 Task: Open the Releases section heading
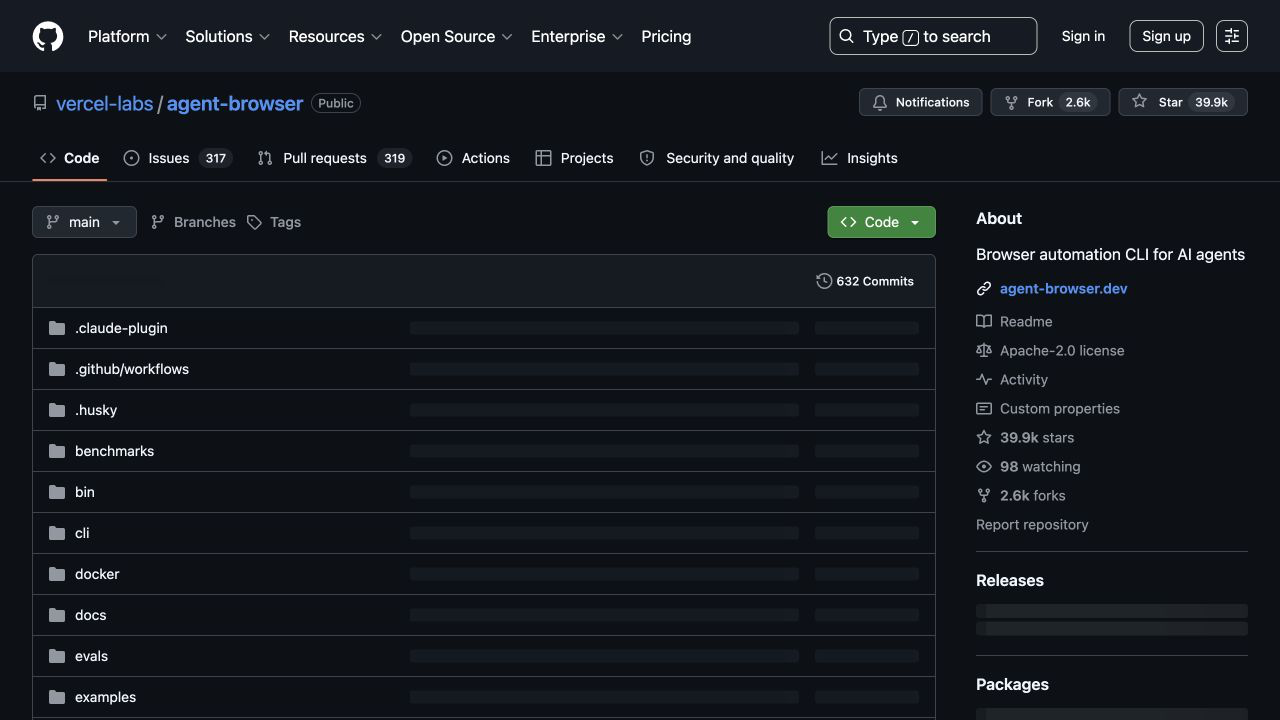tap(1010, 580)
